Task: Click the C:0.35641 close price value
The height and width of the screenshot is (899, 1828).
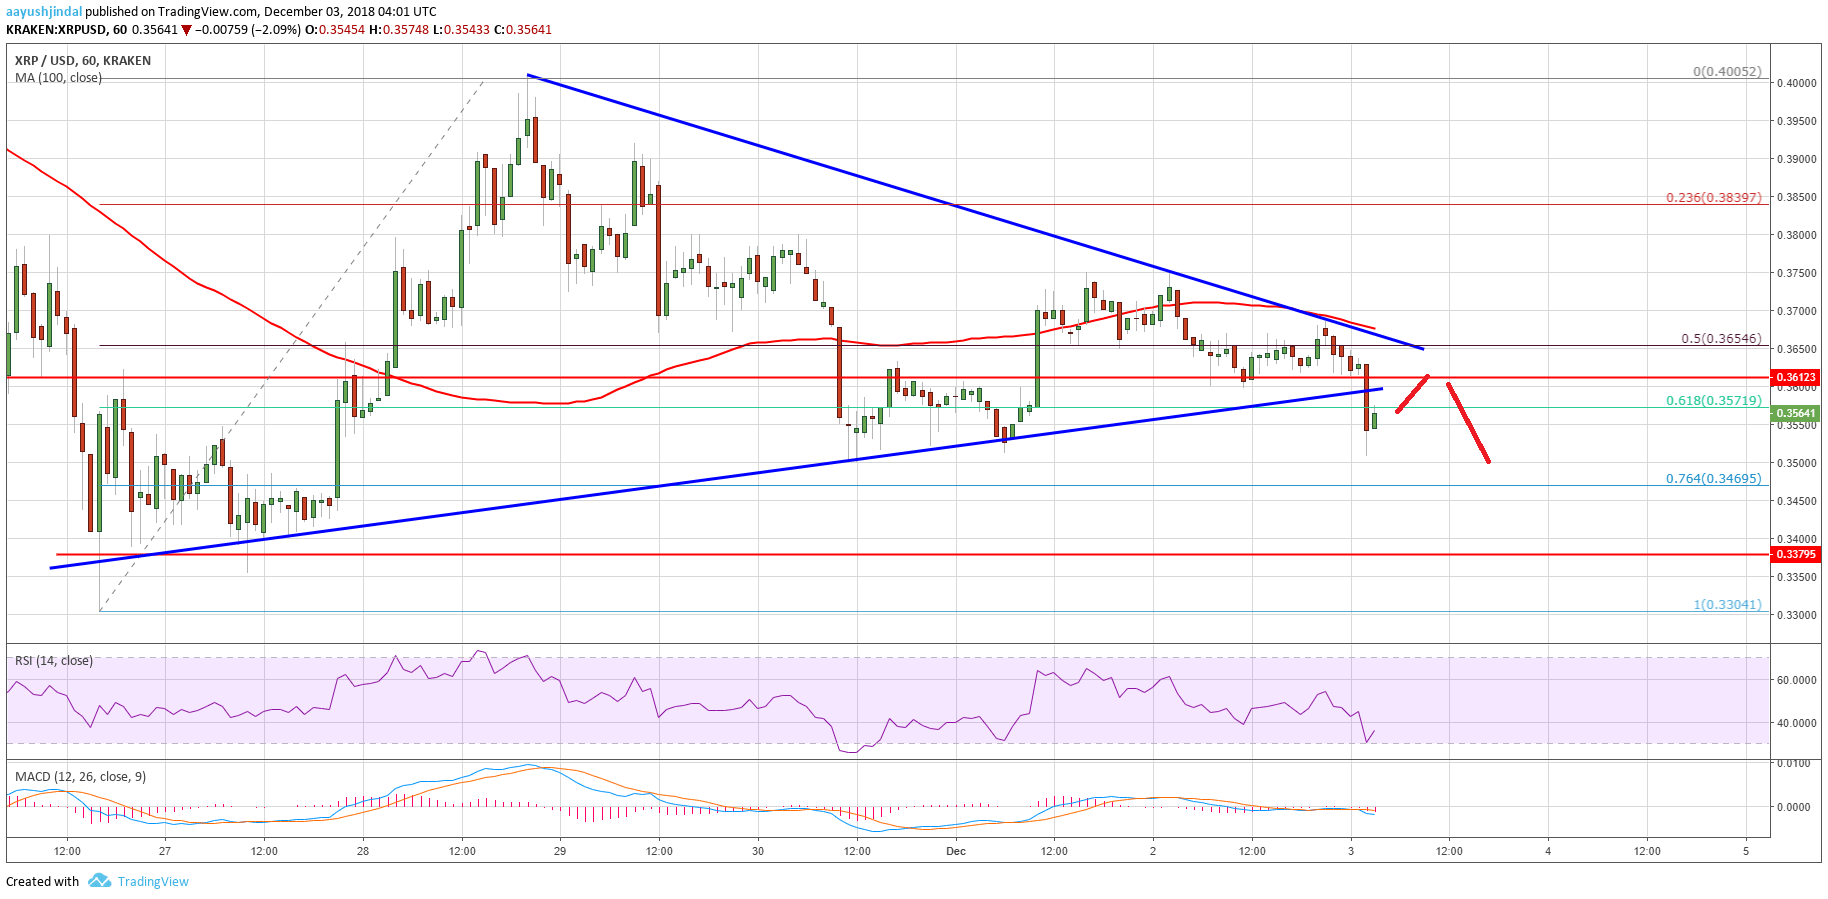Action: pos(523,30)
